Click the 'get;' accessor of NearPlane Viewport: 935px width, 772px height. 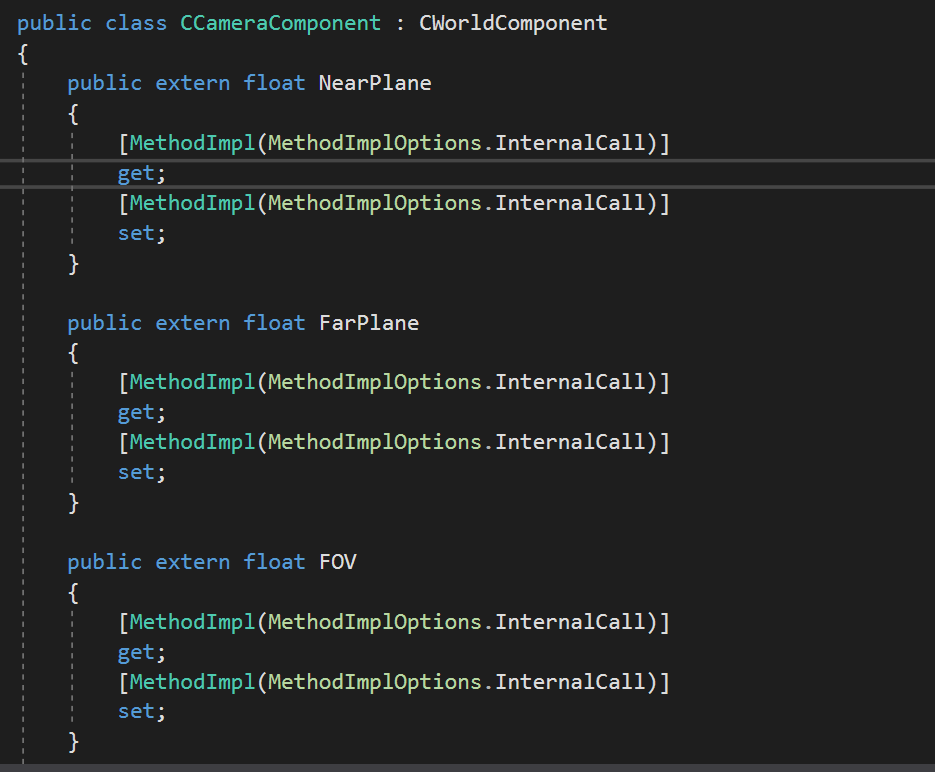click(141, 173)
